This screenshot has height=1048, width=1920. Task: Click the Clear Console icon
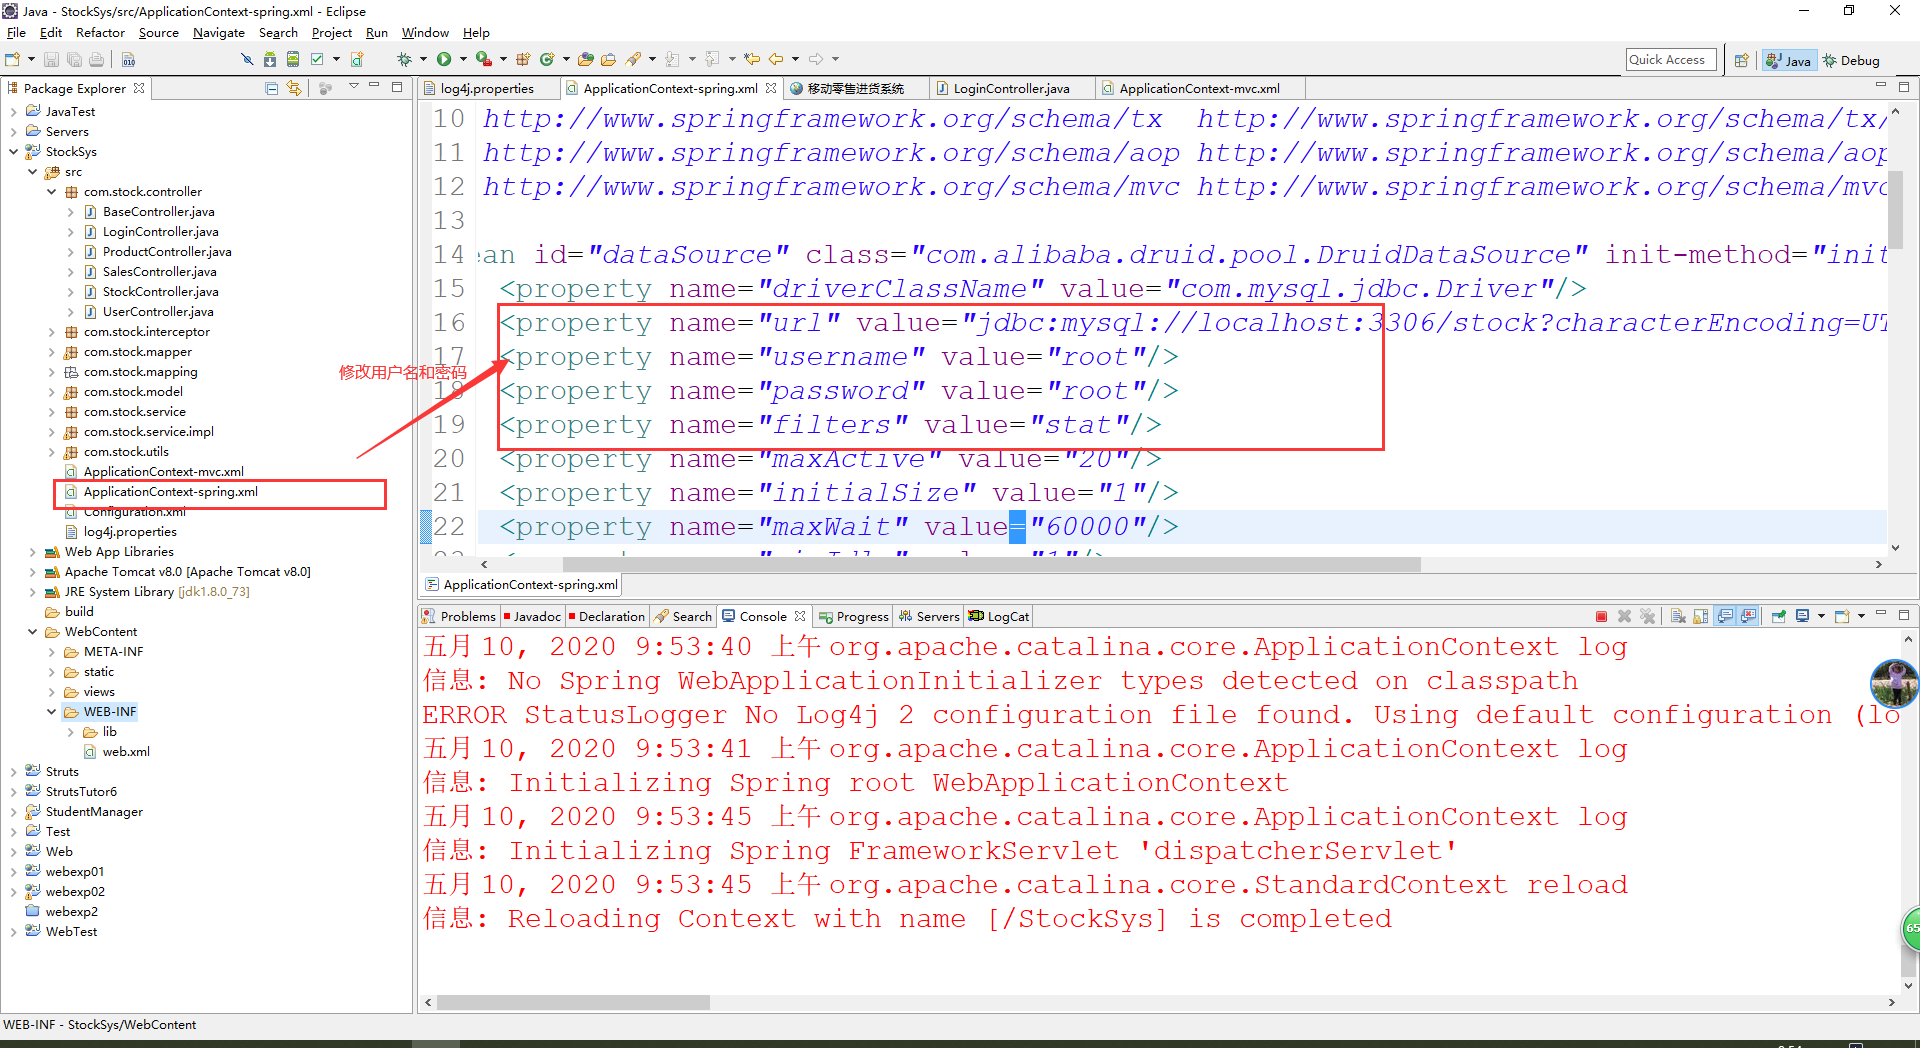tap(1678, 616)
